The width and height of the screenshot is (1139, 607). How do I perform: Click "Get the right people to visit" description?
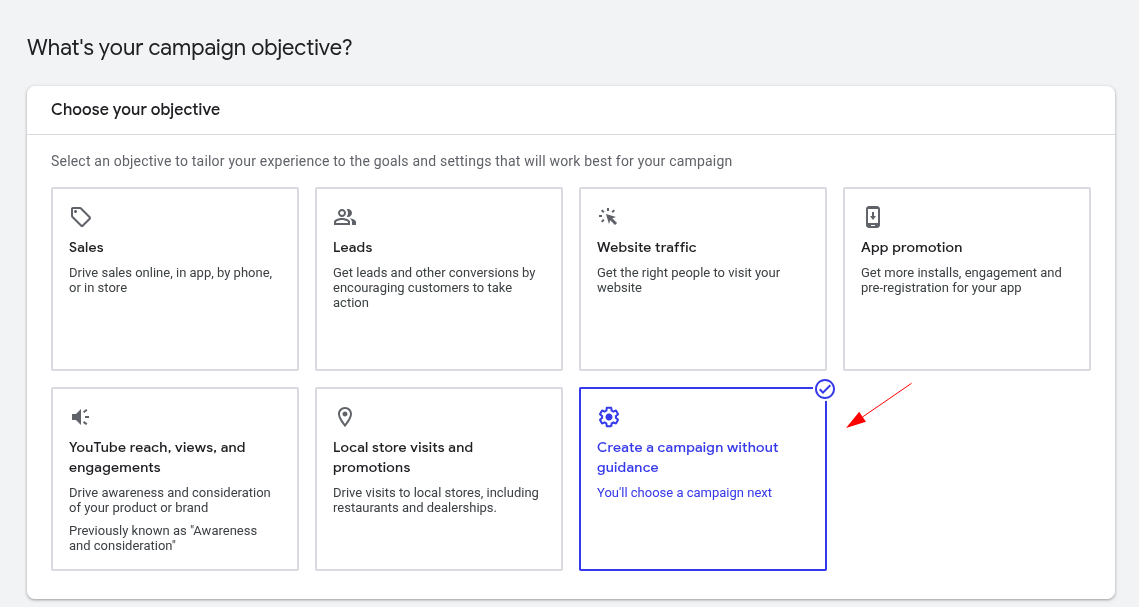coord(689,280)
